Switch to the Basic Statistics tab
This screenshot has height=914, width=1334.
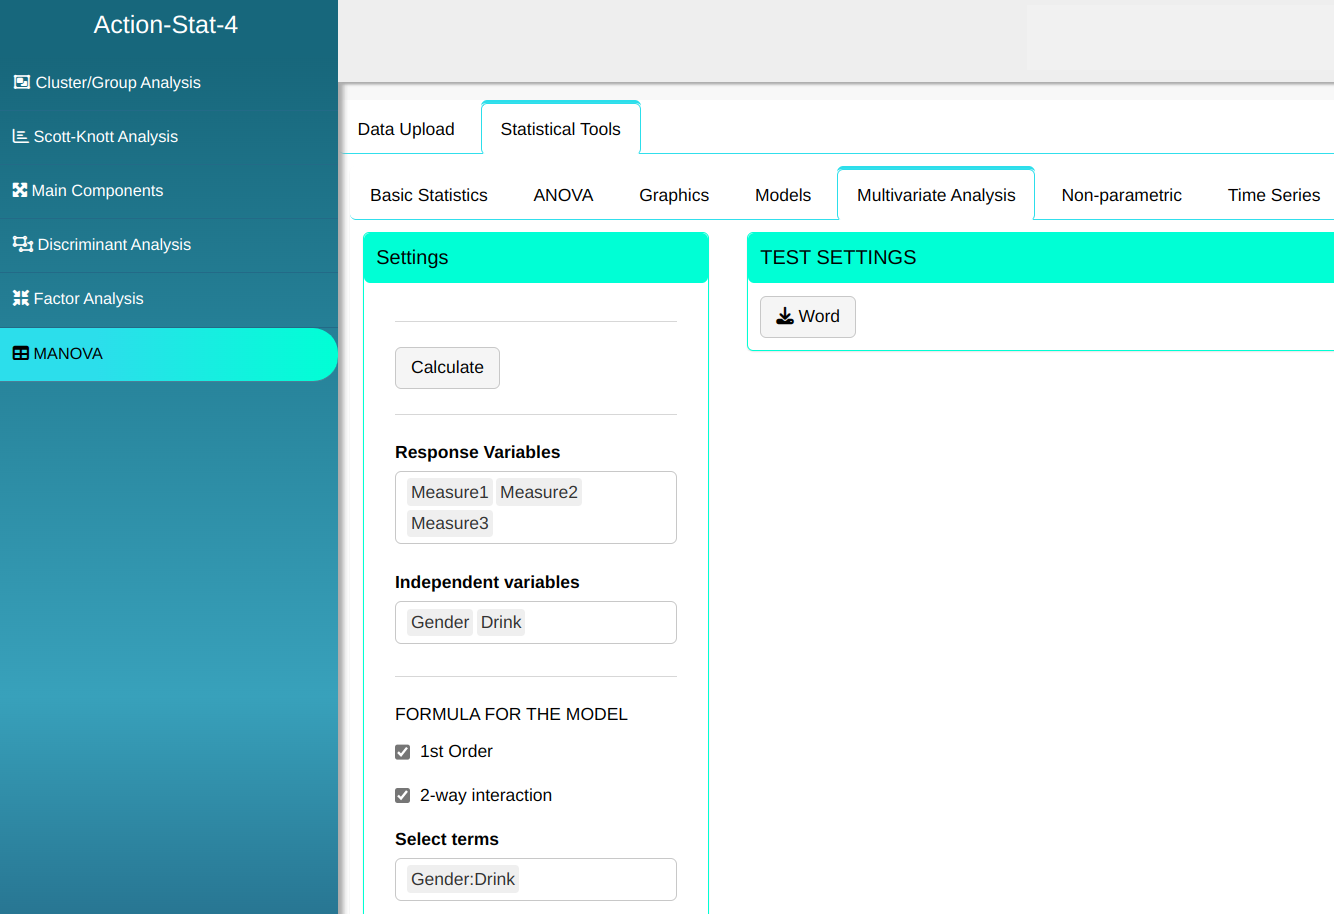tap(429, 195)
